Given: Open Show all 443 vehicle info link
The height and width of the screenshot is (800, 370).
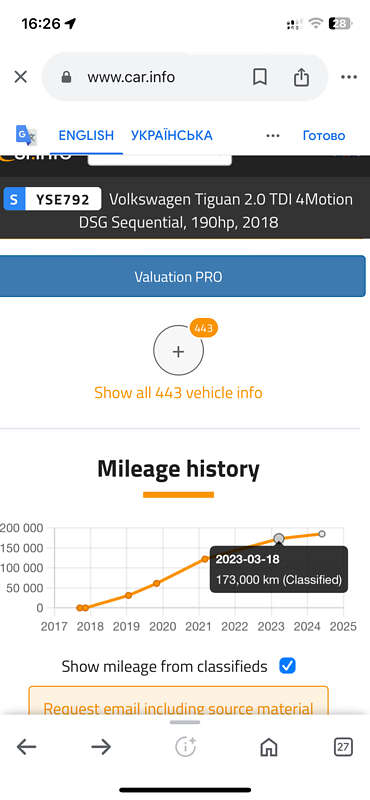Looking at the screenshot, I should point(178,393).
